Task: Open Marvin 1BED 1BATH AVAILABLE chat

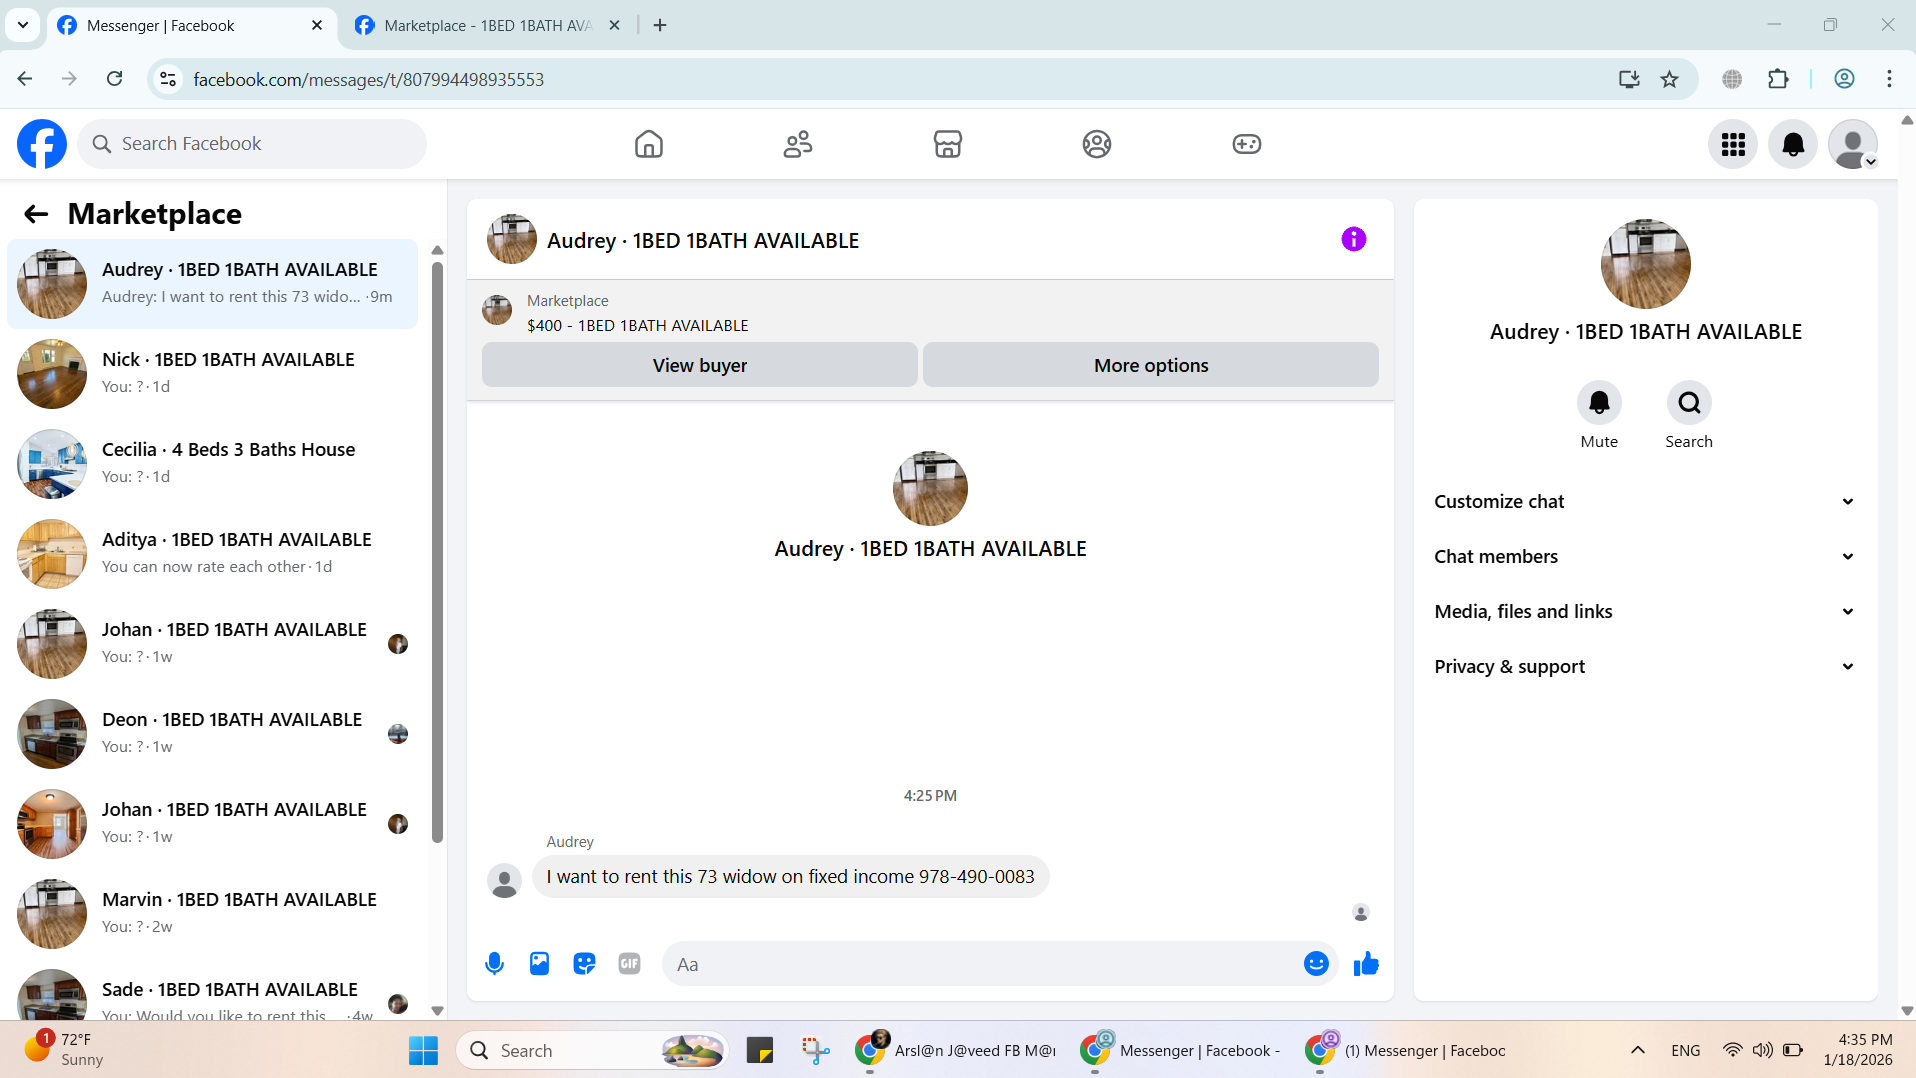Action: (212, 914)
